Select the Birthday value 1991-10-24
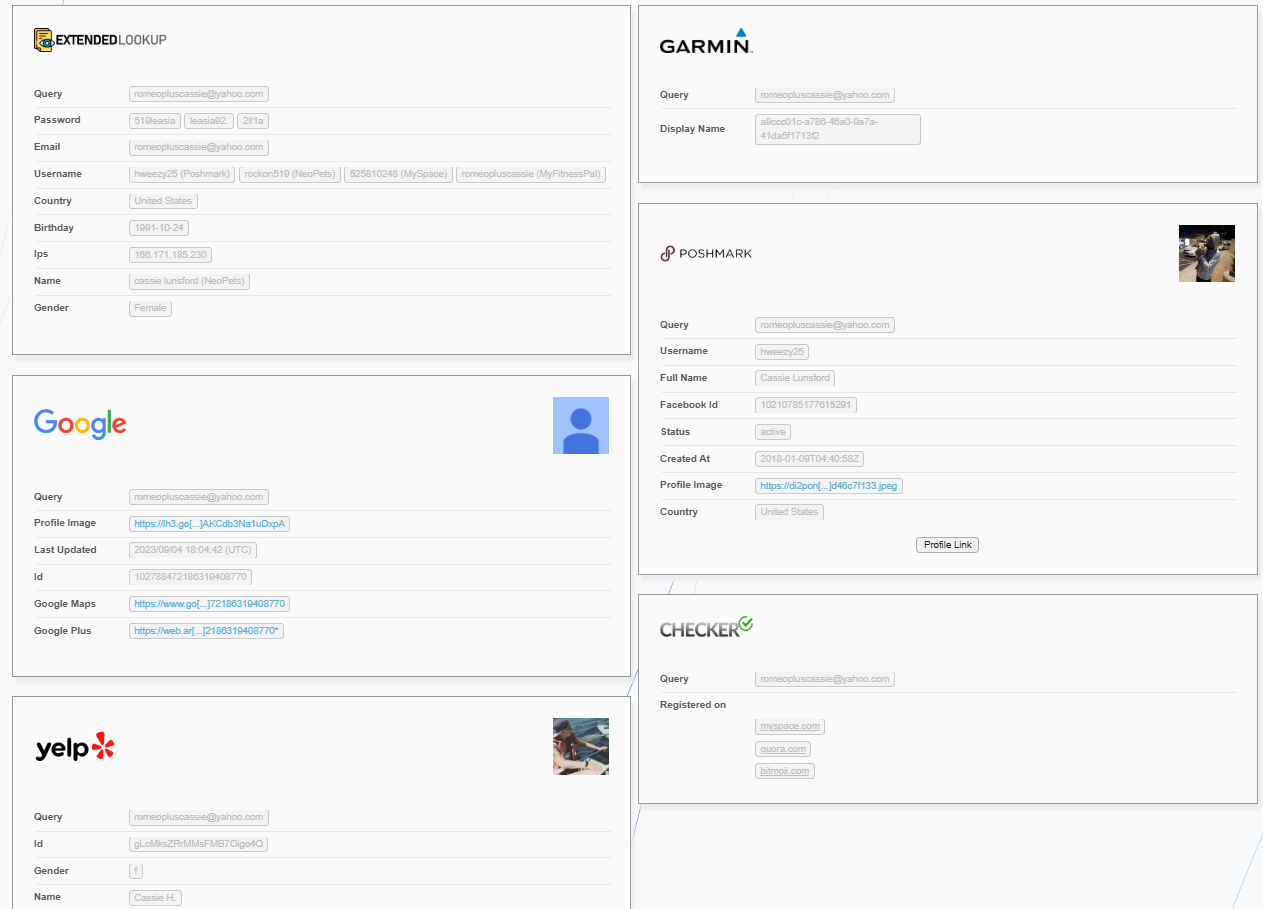This screenshot has height=909, width=1263. point(160,228)
